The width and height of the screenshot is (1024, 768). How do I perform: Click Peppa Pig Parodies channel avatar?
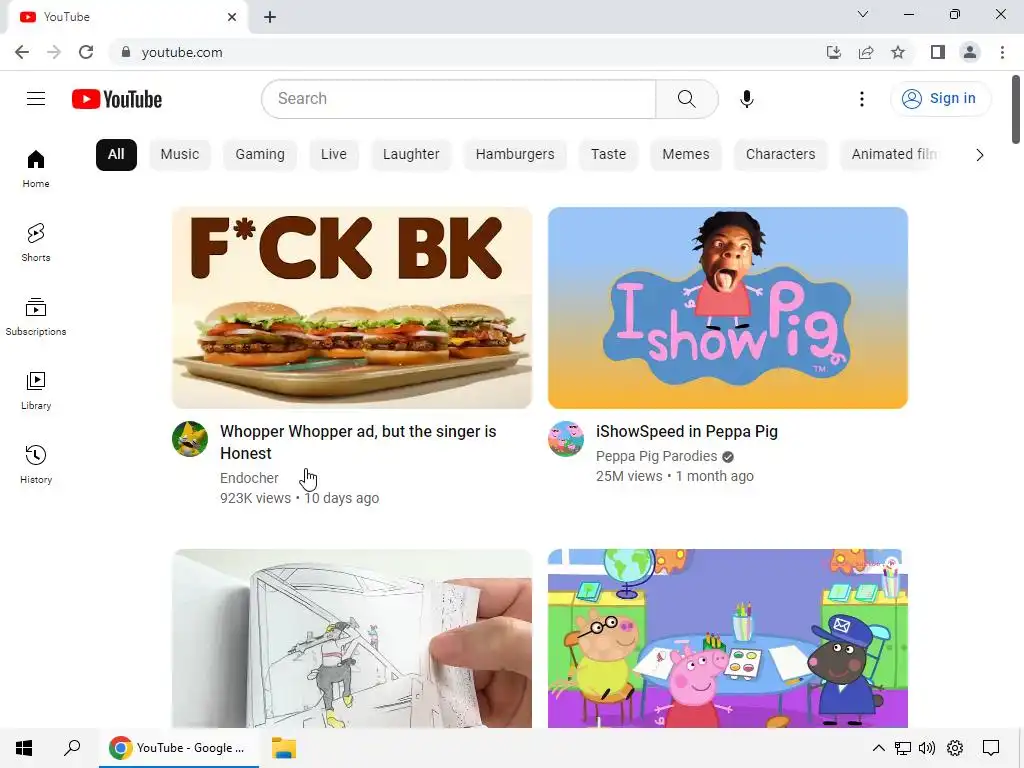coord(566,439)
